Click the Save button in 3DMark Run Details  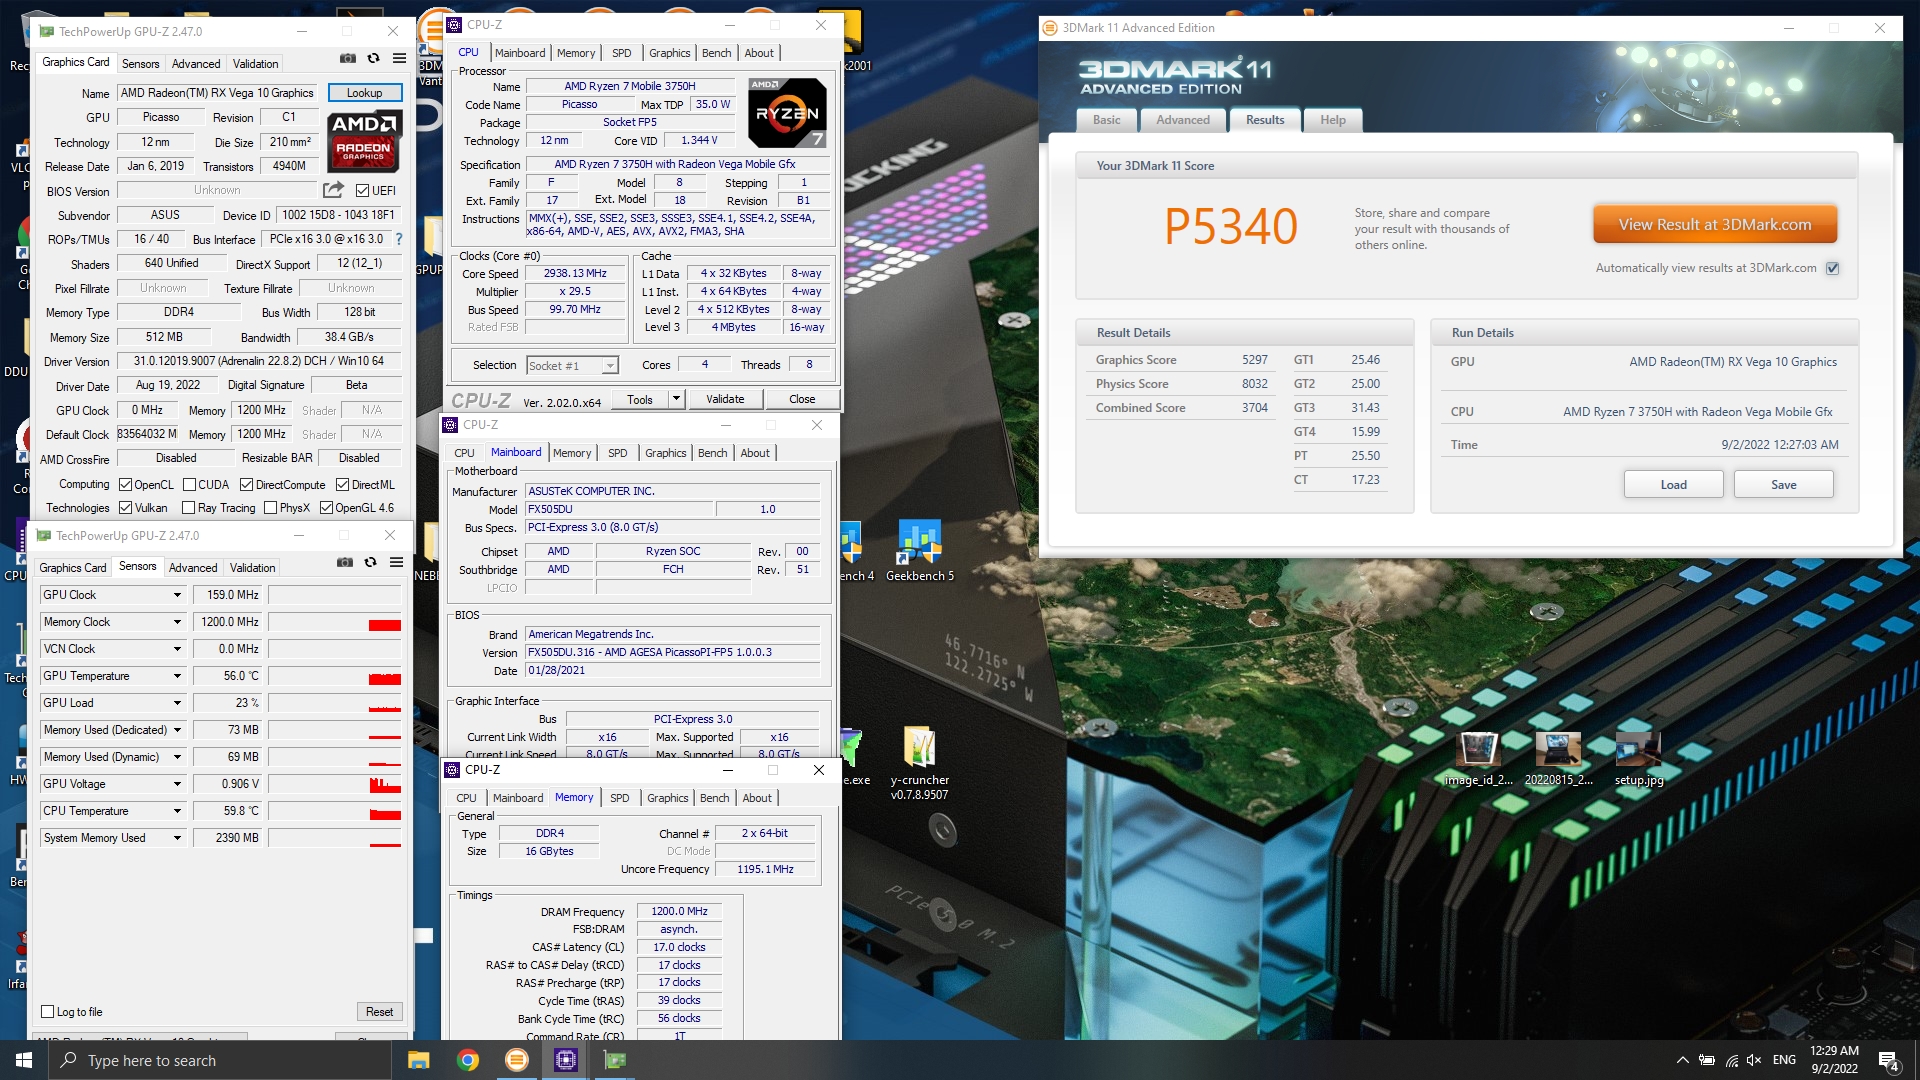(x=1784, y=485)
